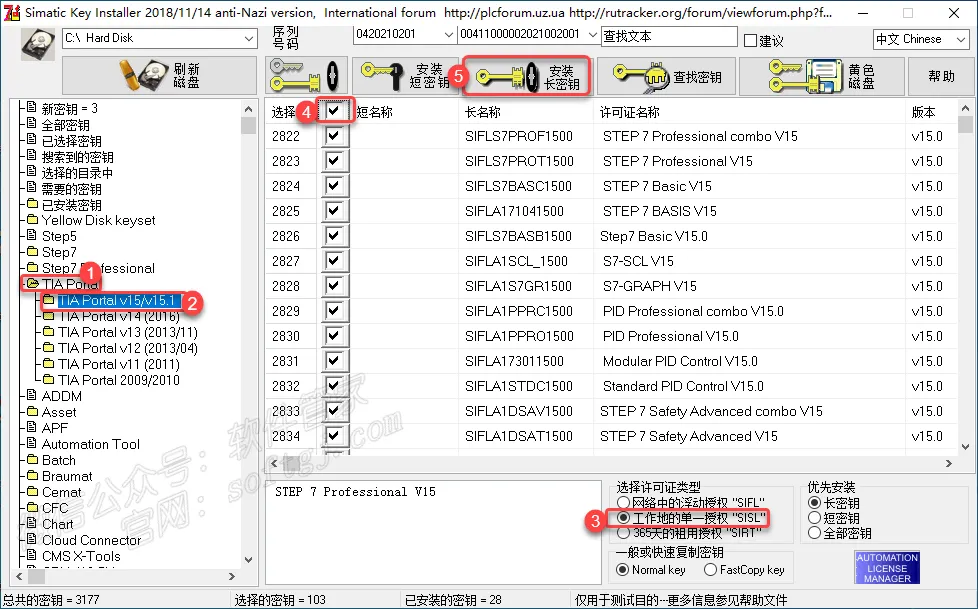Click the install all keys button
The width and height of the screenshot is (978, 609).
point(305,76)
